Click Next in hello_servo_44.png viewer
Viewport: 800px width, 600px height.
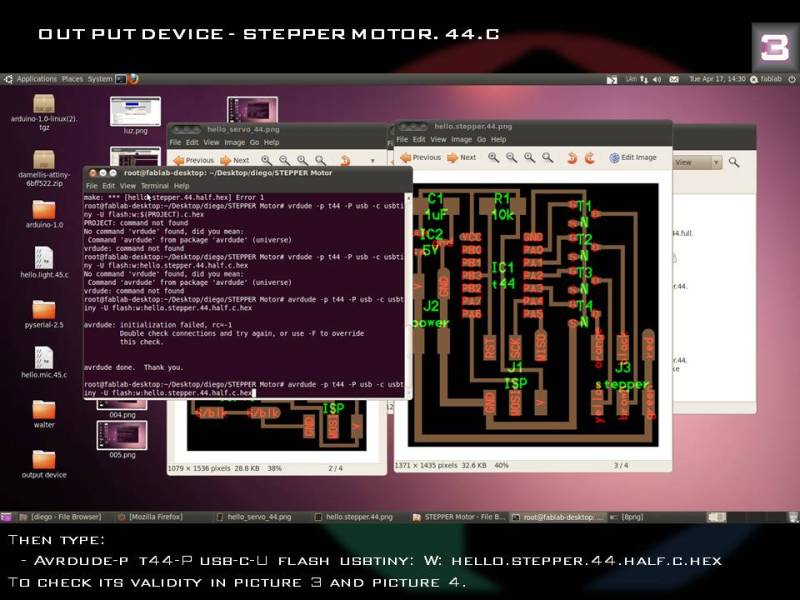[x=235, y=160]
